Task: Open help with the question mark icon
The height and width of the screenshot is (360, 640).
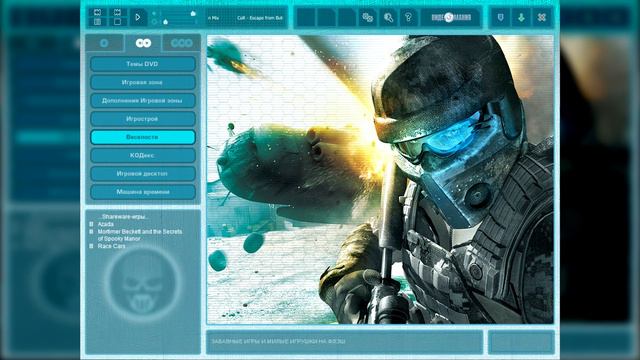Action: [x=408, y=18]
